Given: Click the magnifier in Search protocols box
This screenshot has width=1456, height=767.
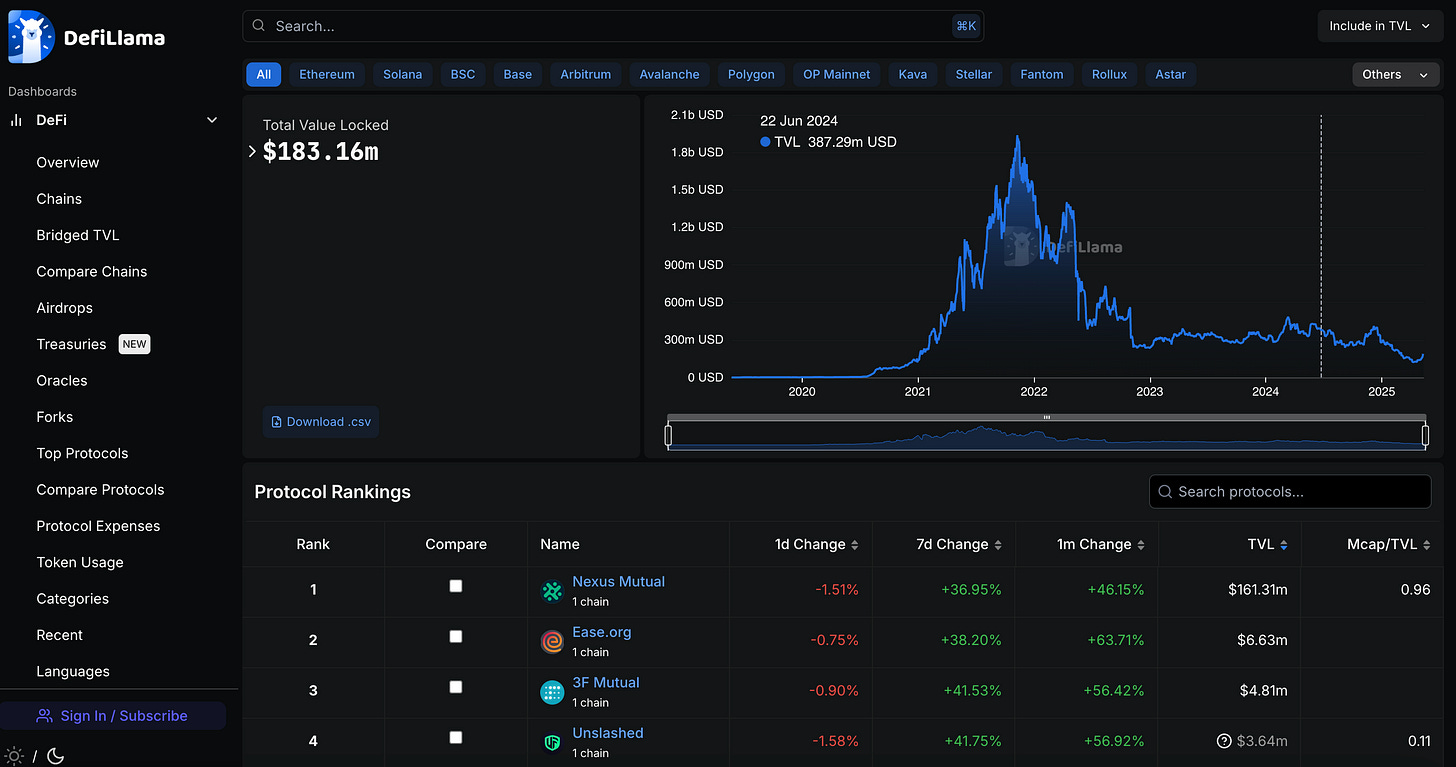Looking at the screenshot, I should (1165, 492).
